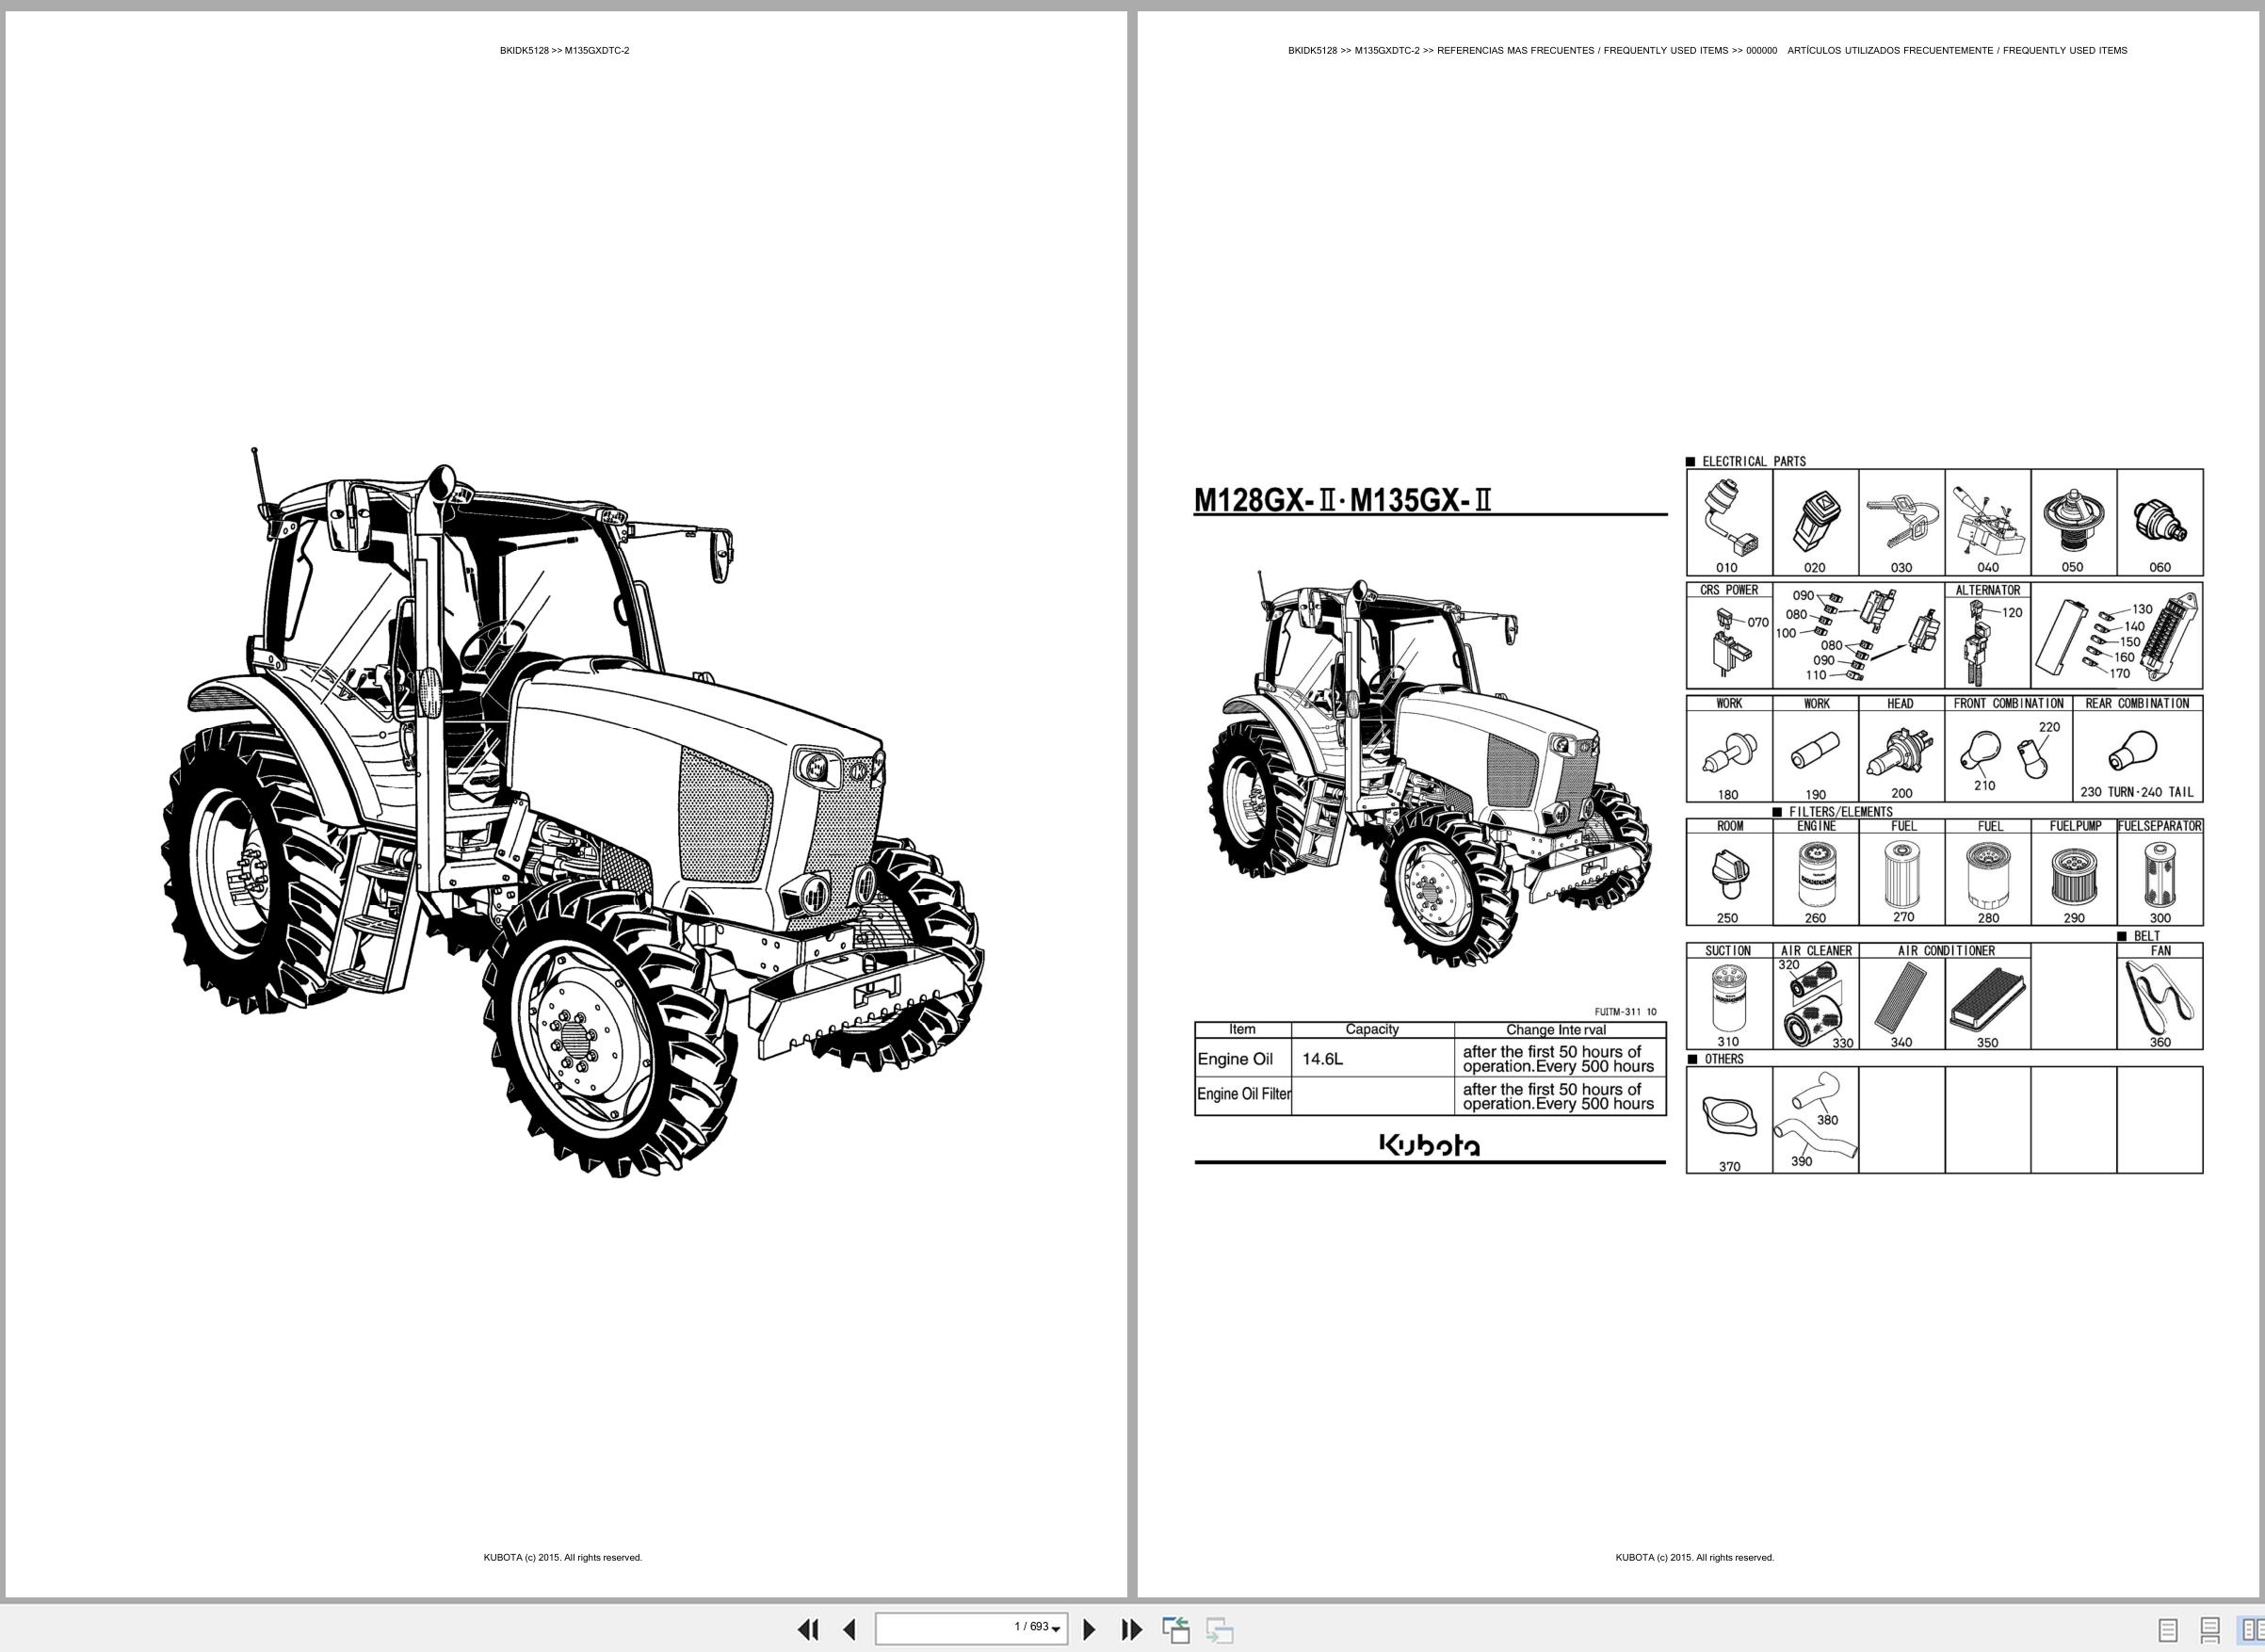Jump to the last page
The image size is (2265, 1652).
point(1131,1629)
